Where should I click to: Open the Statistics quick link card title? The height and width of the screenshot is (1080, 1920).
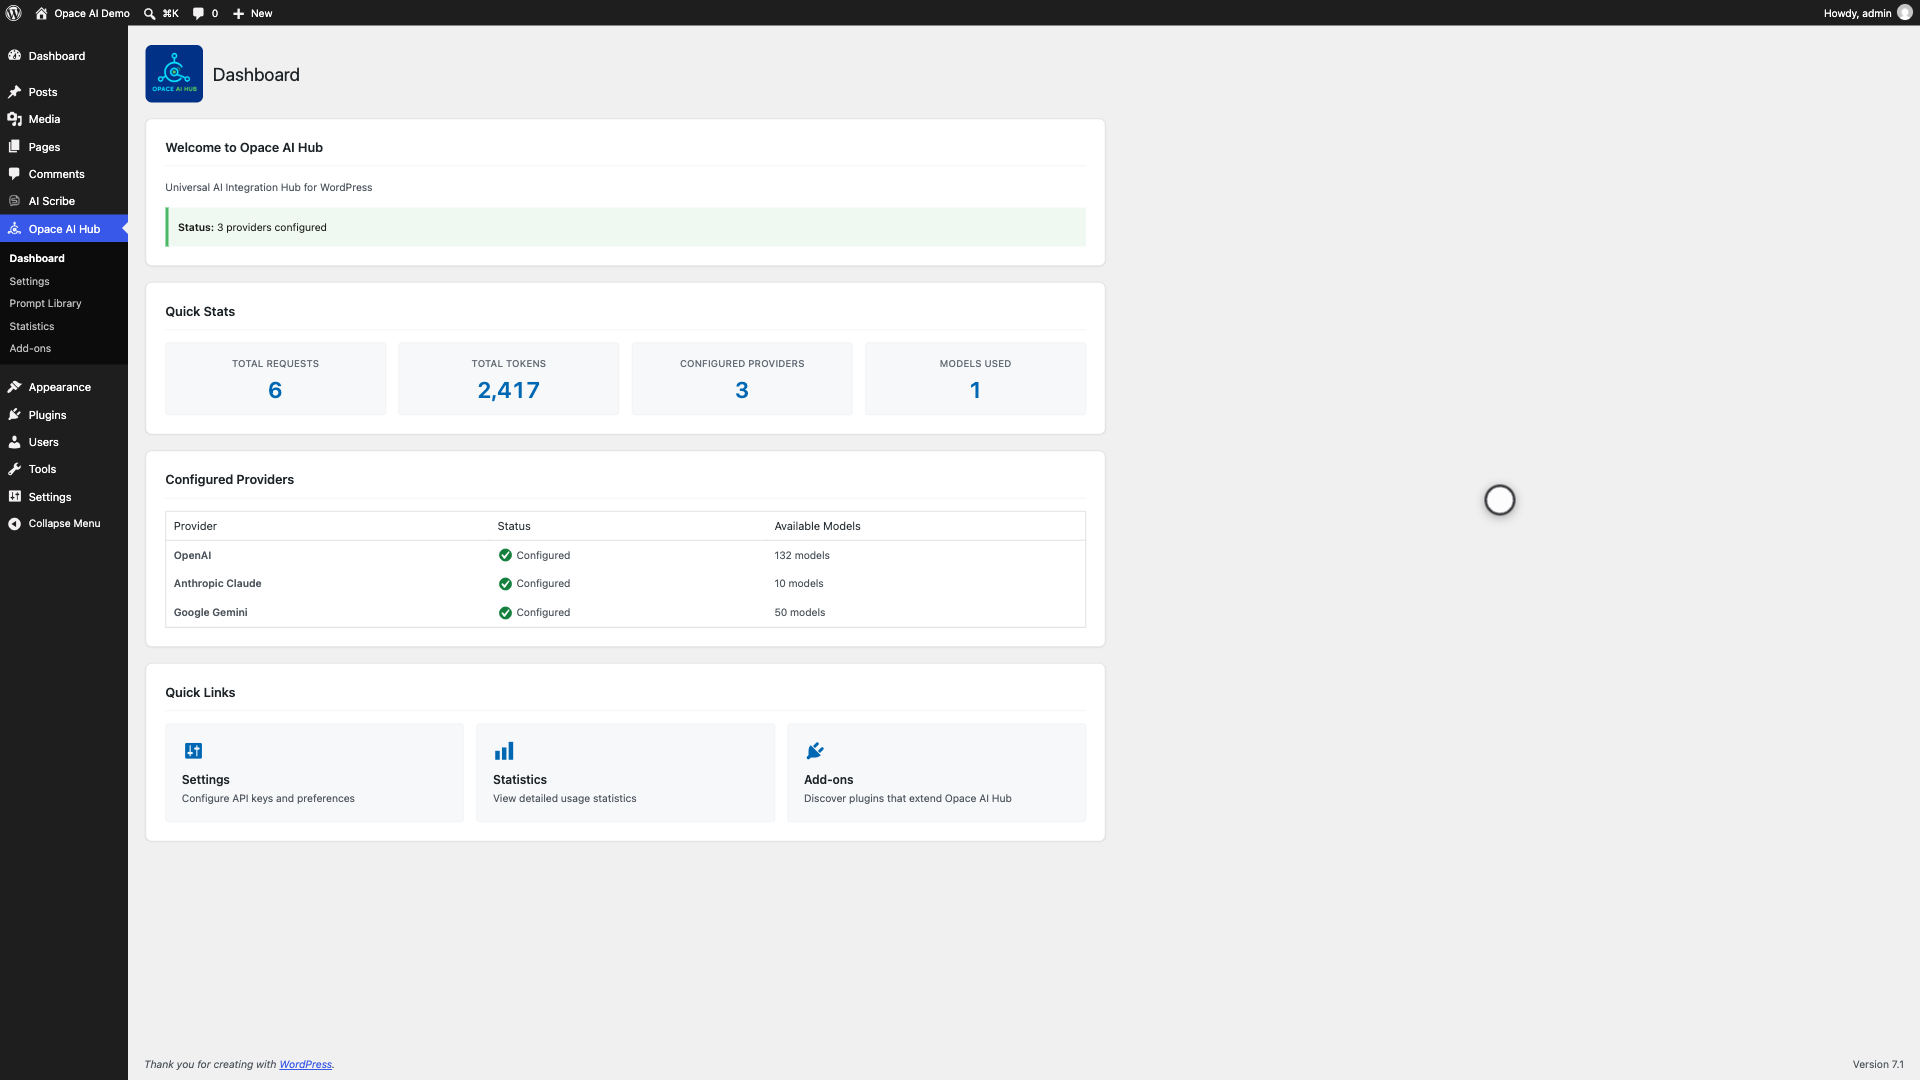pos(520,780)
